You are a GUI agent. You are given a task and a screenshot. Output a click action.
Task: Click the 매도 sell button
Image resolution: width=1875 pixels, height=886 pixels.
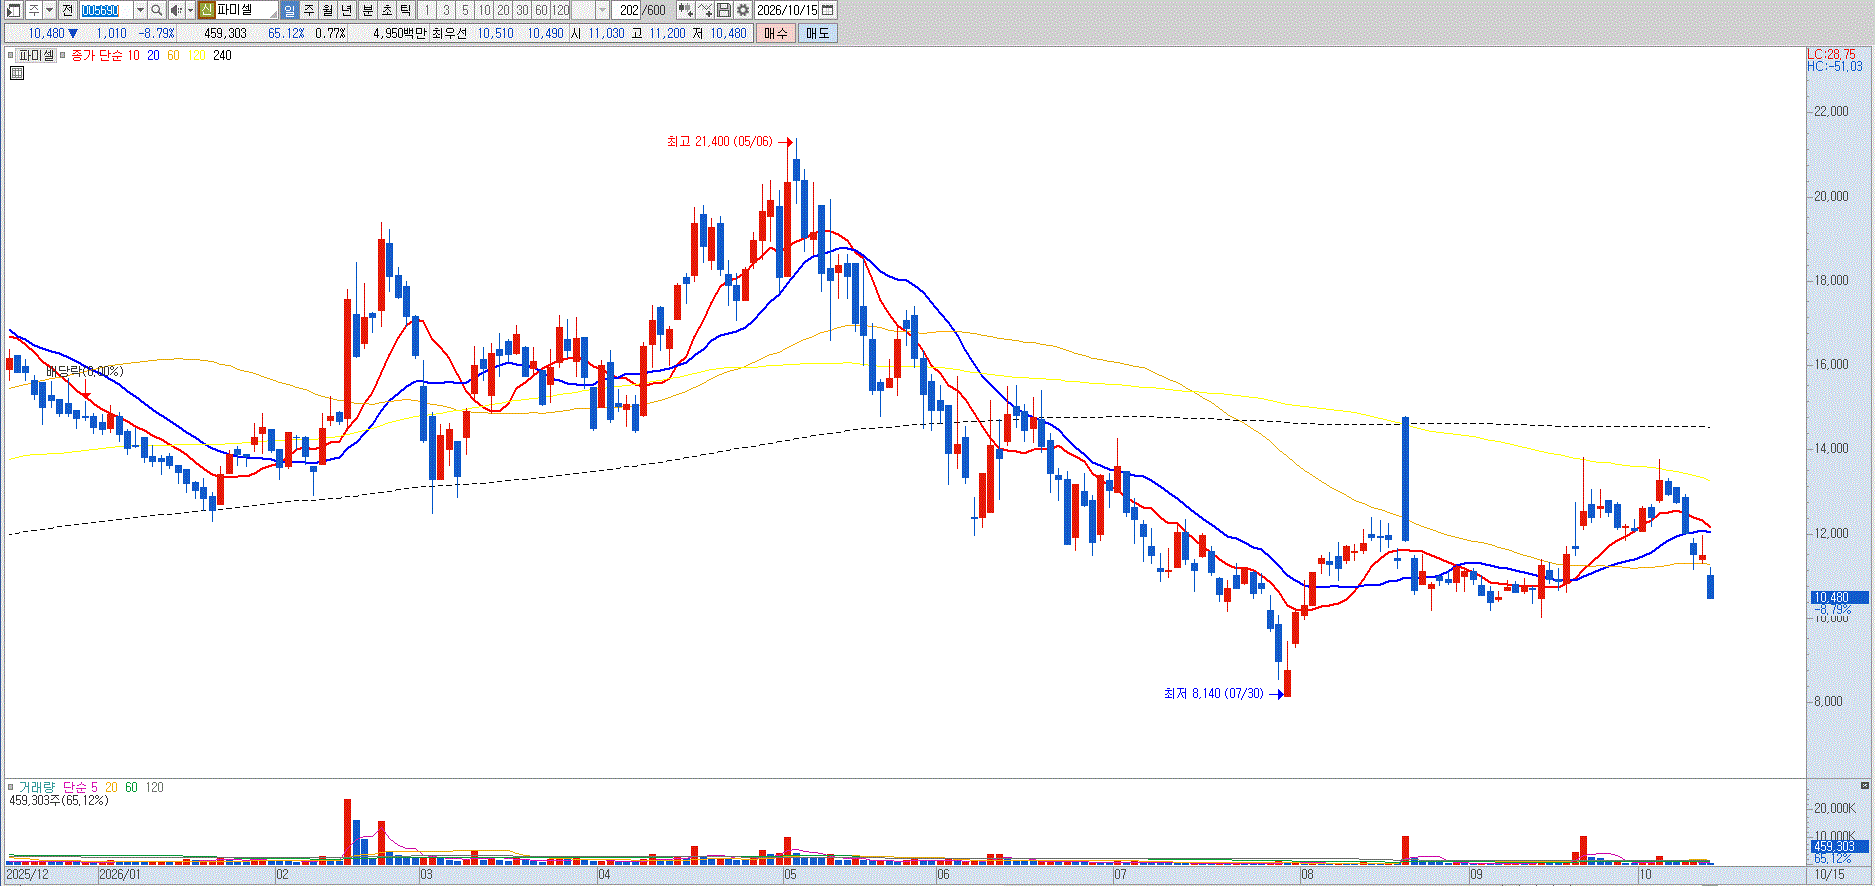818,33
